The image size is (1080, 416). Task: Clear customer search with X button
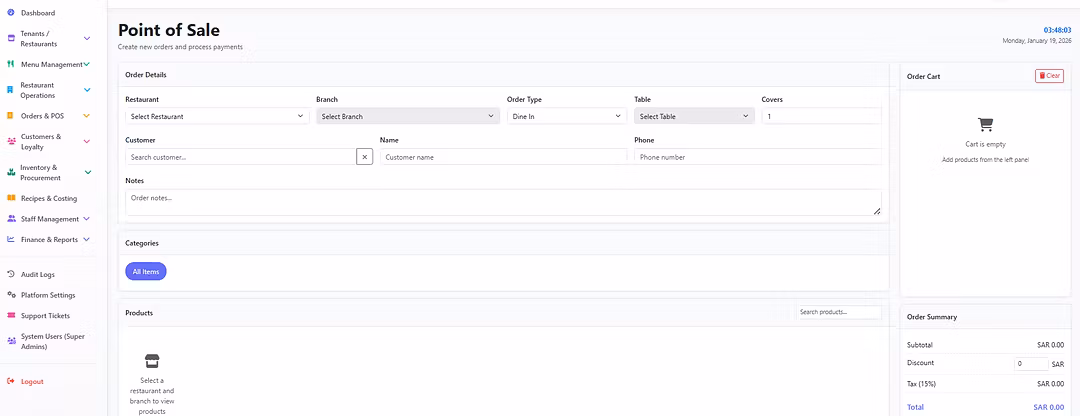coord(365,157)
